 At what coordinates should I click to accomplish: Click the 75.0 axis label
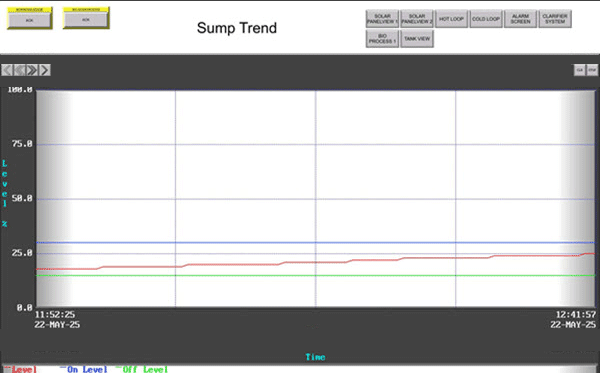pyautogui.click(x=22, y=144)
